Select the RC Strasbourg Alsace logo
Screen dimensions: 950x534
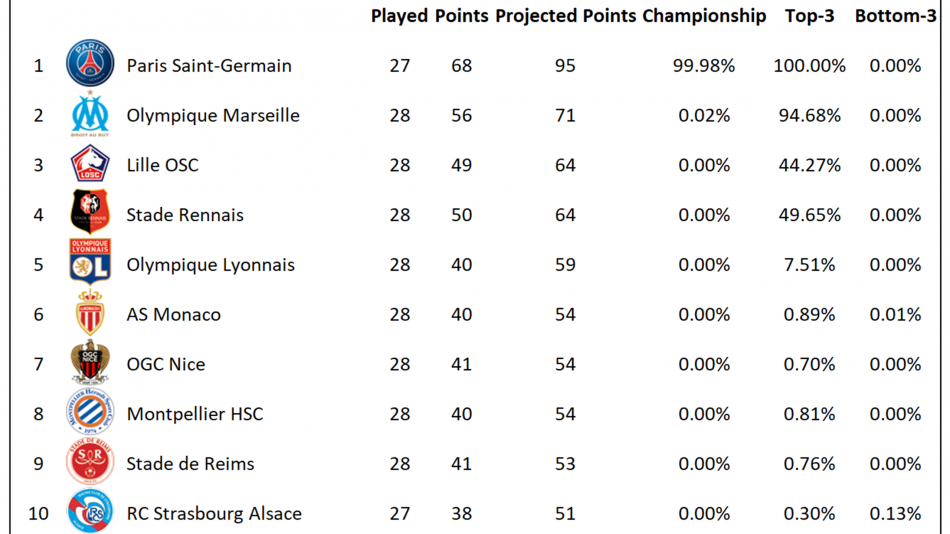point(90,511)
